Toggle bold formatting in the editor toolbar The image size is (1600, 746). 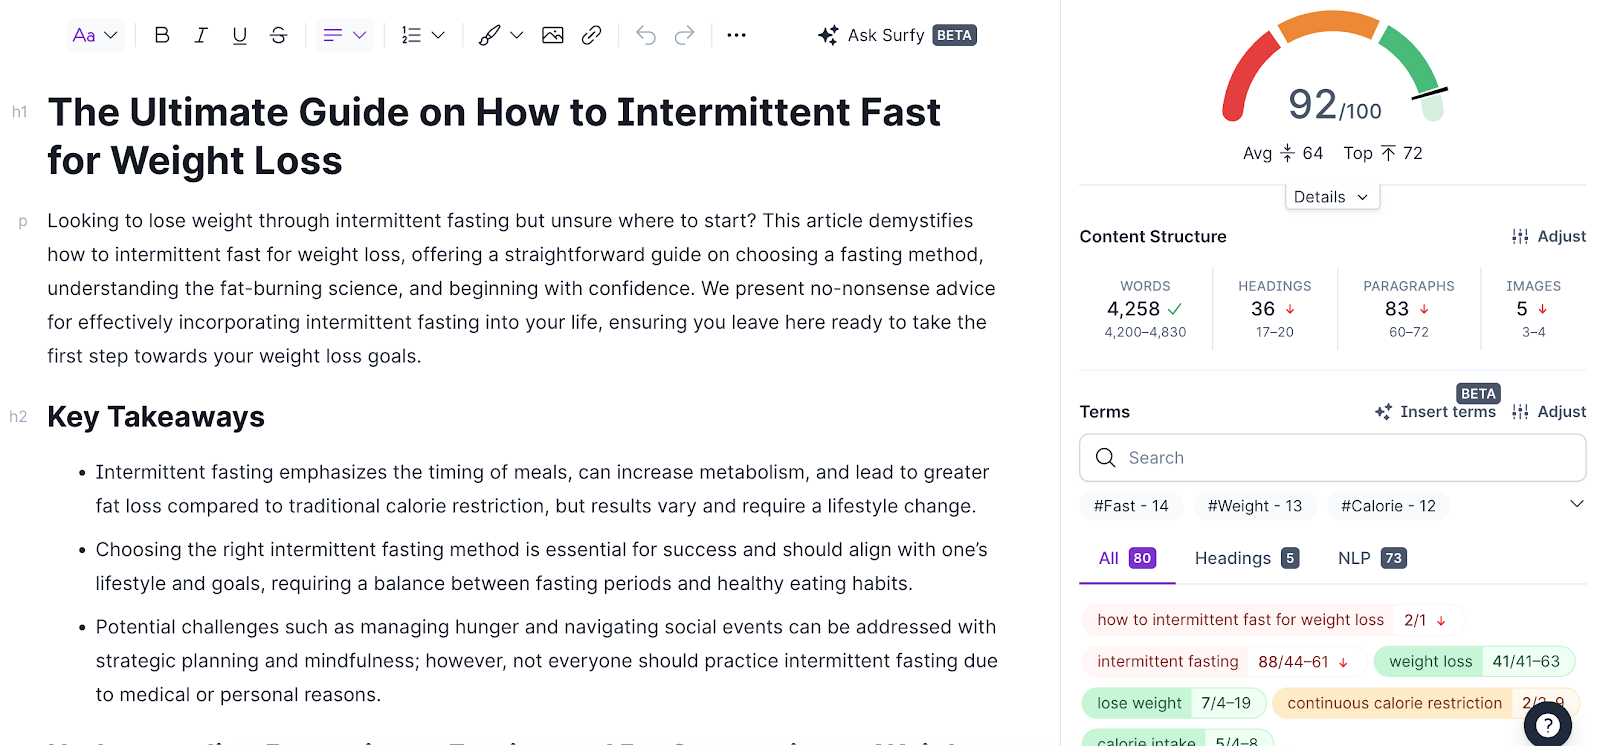(x=161, y=34)
